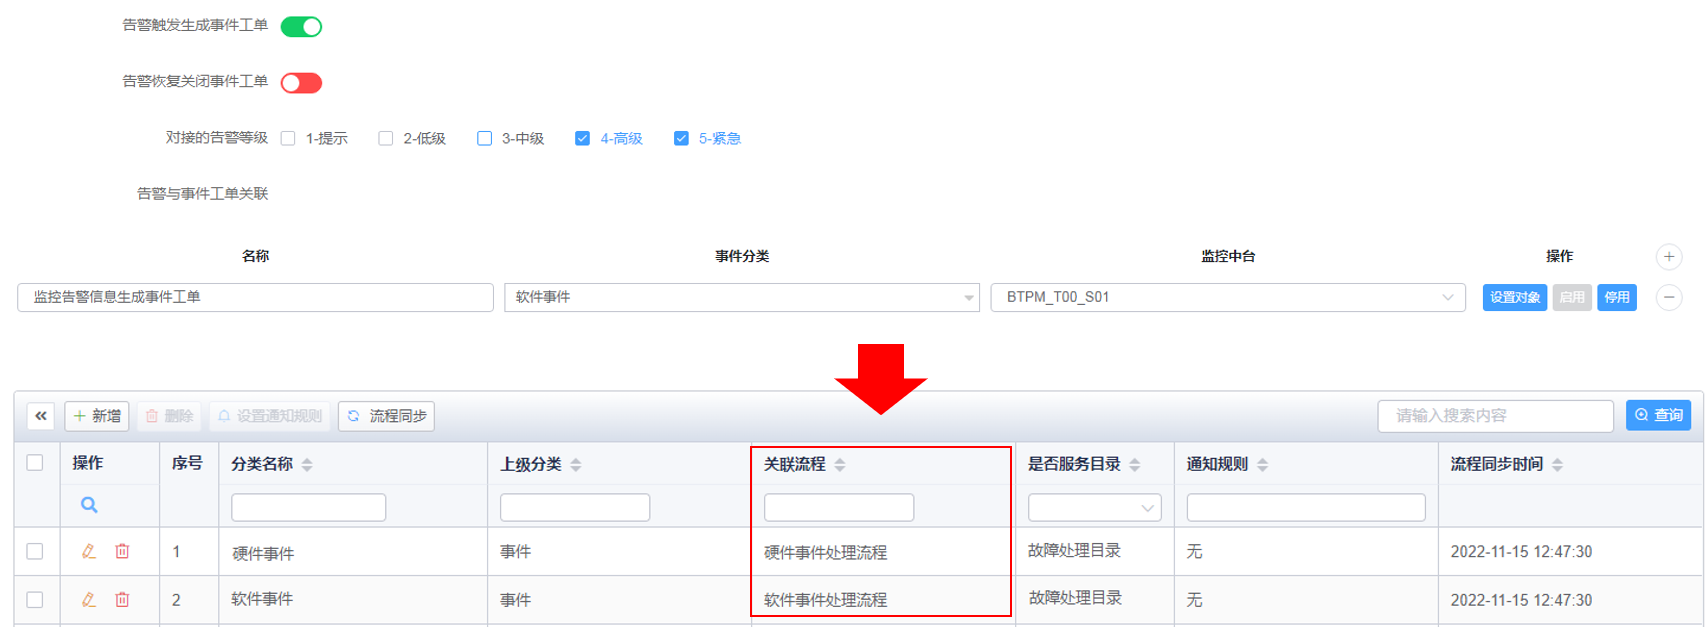The height and width of the screenshot is (627, 1708).
Task: Click the 请输入搜索内容 search field
Action: 1494,416
